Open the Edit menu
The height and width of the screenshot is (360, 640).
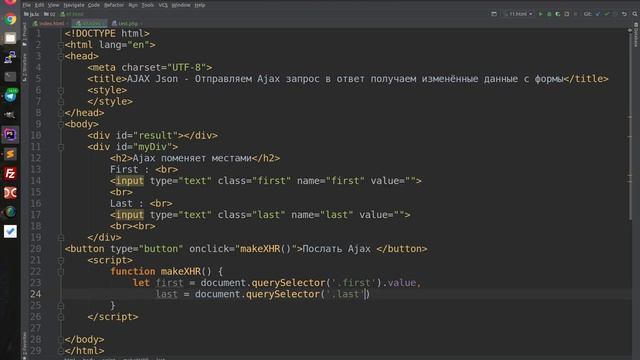click(x=39, y=5)
